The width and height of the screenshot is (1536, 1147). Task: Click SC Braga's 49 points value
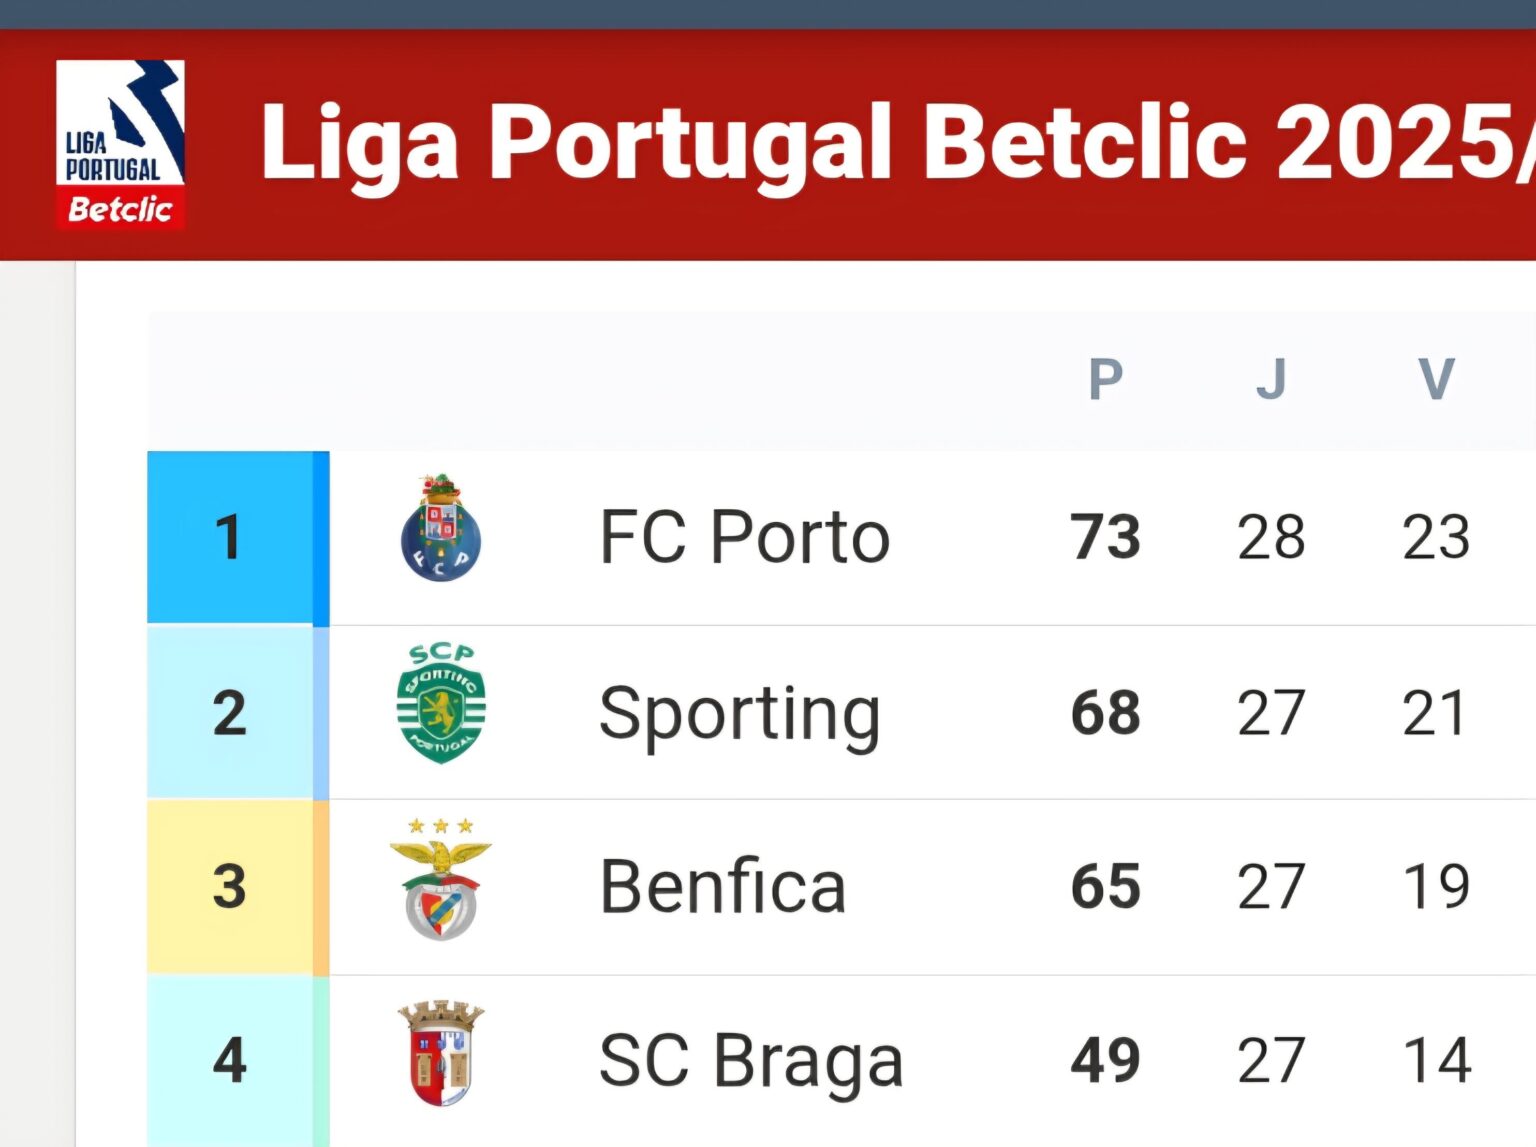coord(1105,1060)
